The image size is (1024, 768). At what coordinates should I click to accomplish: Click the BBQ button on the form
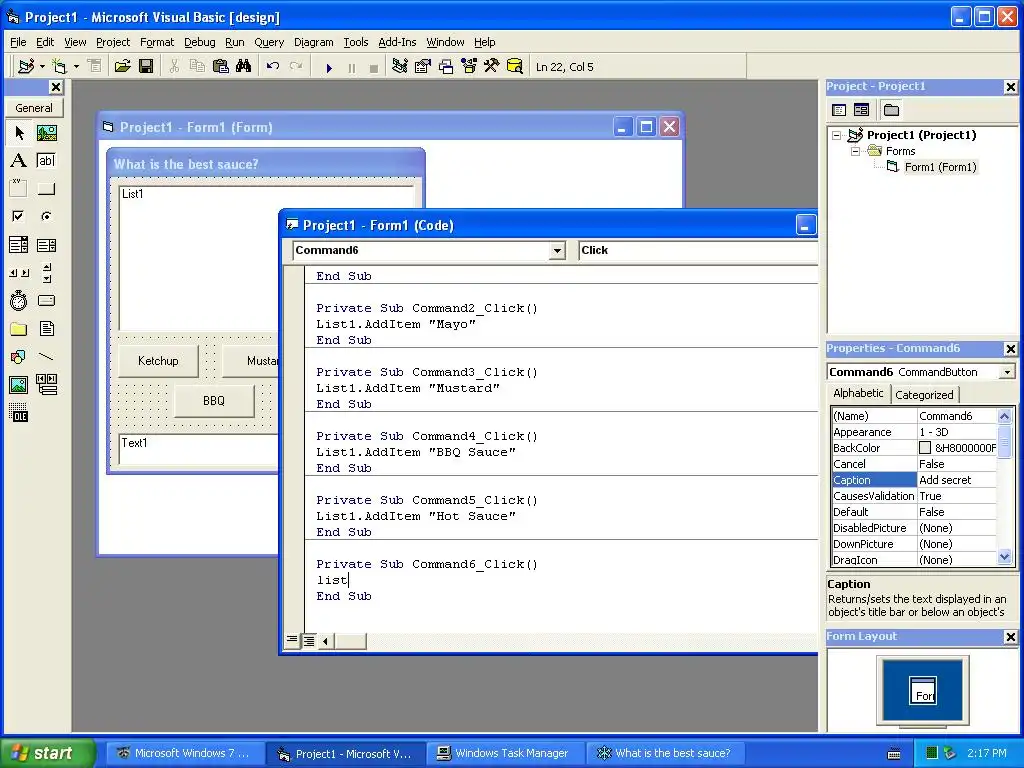[x=214, y=401]
